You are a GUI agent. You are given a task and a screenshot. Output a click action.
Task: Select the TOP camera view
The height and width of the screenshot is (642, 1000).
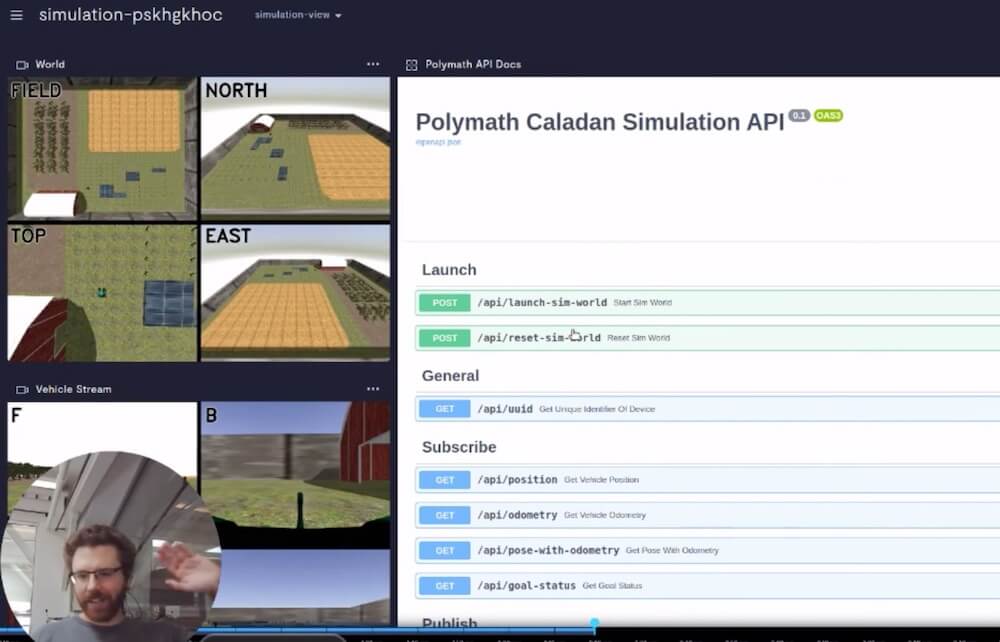pos(103,293)
